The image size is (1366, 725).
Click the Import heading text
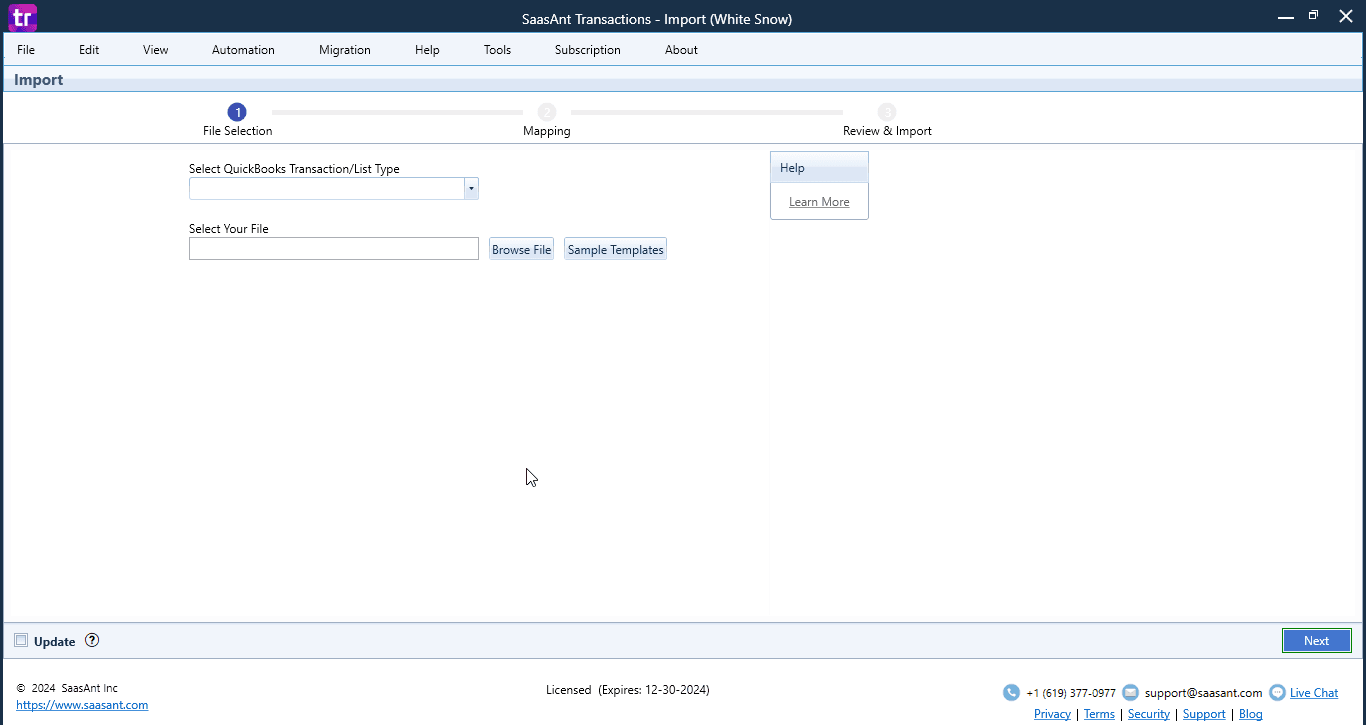(x=39, y=80)
